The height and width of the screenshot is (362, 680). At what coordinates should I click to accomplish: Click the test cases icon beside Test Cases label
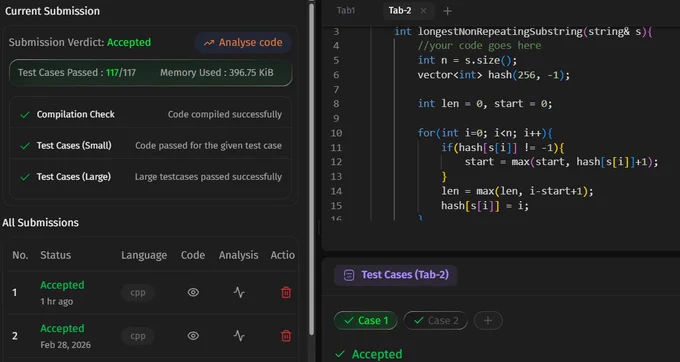tap(349, 275)
